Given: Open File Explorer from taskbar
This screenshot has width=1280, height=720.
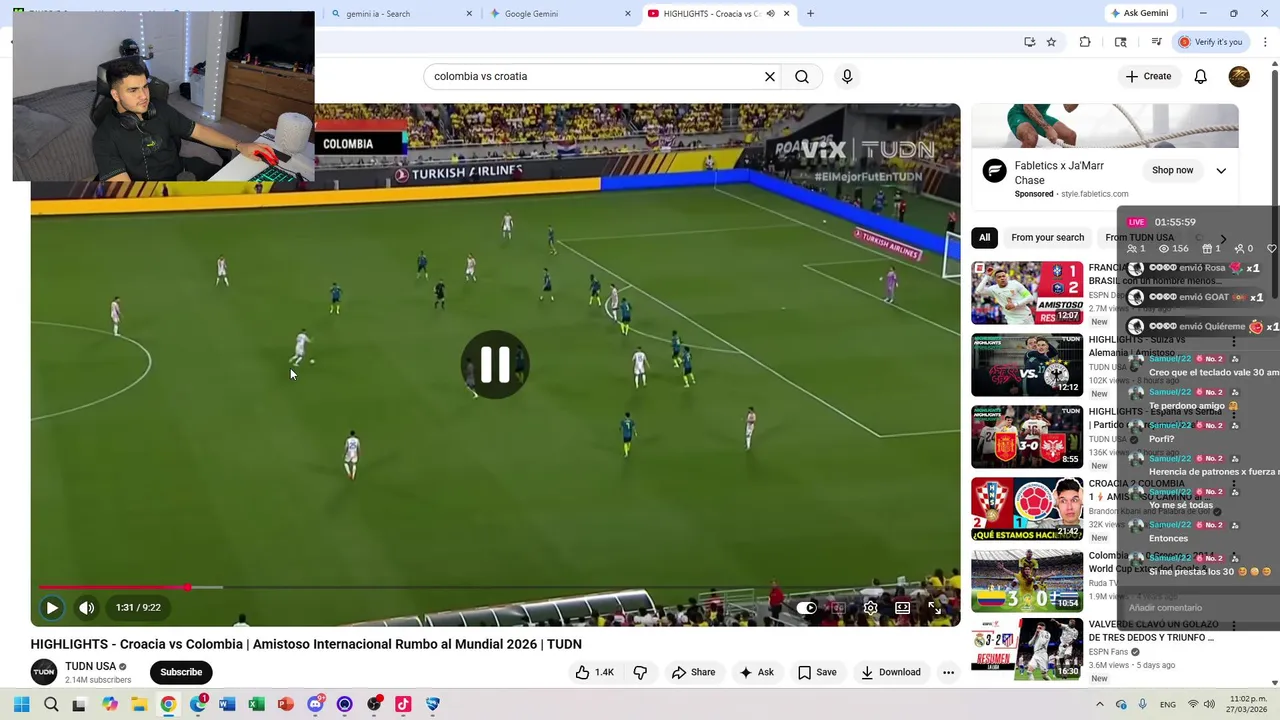Looking at the screenshot, I should (139, 704).
